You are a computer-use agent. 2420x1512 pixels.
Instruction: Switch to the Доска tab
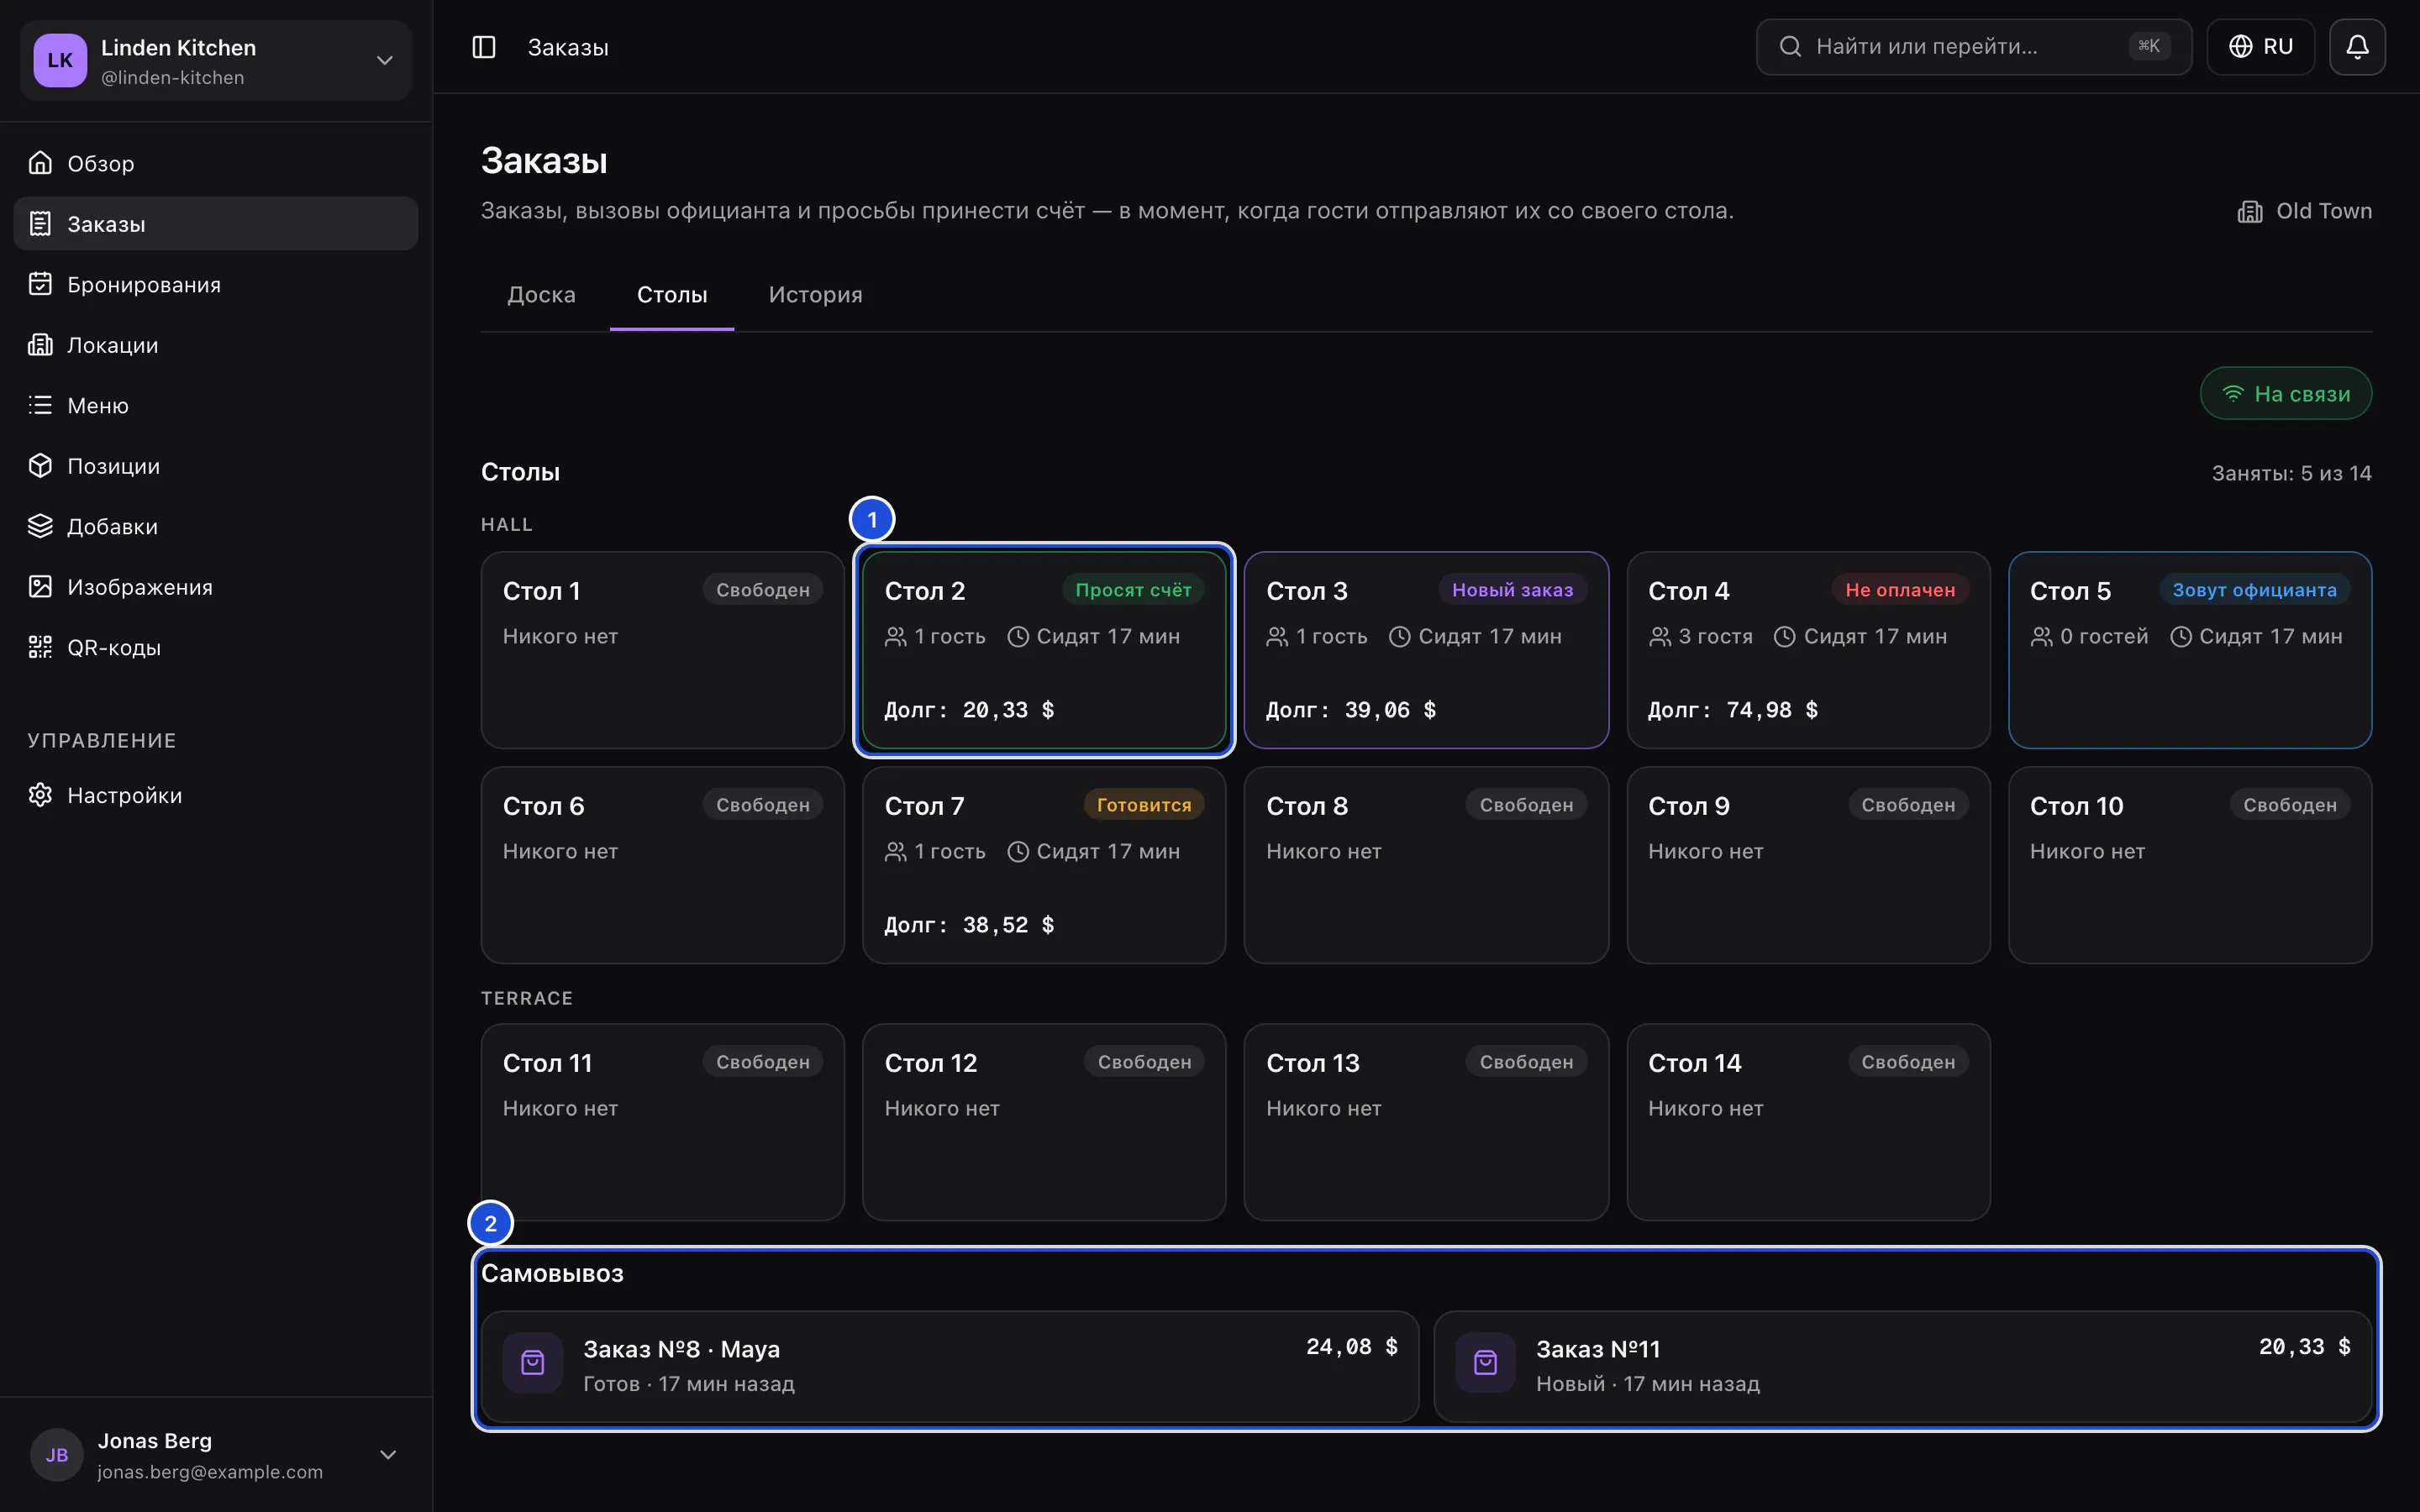[x=541, y=295]
